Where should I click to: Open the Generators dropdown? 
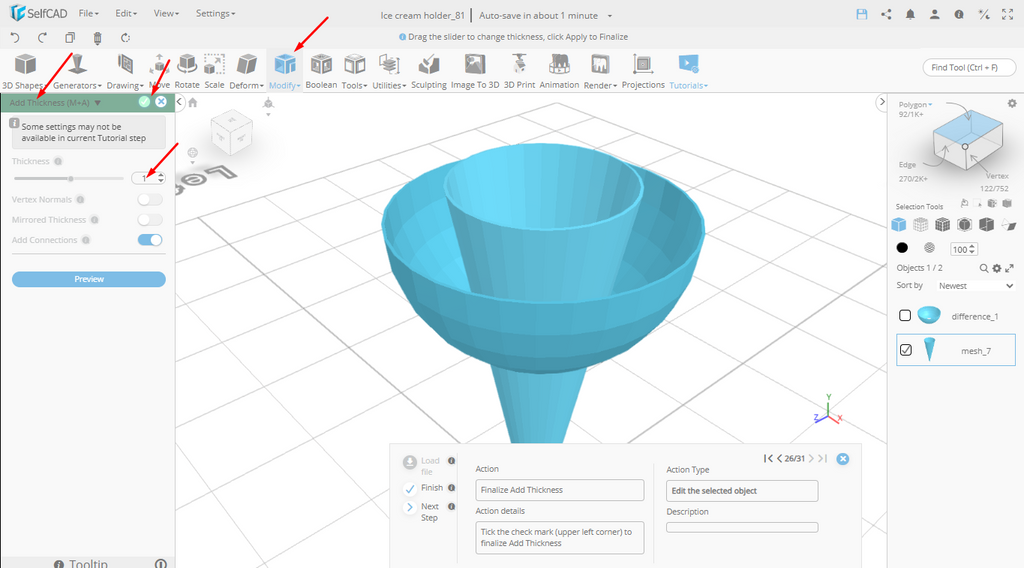pyautogui.click(x=77, y=71)
